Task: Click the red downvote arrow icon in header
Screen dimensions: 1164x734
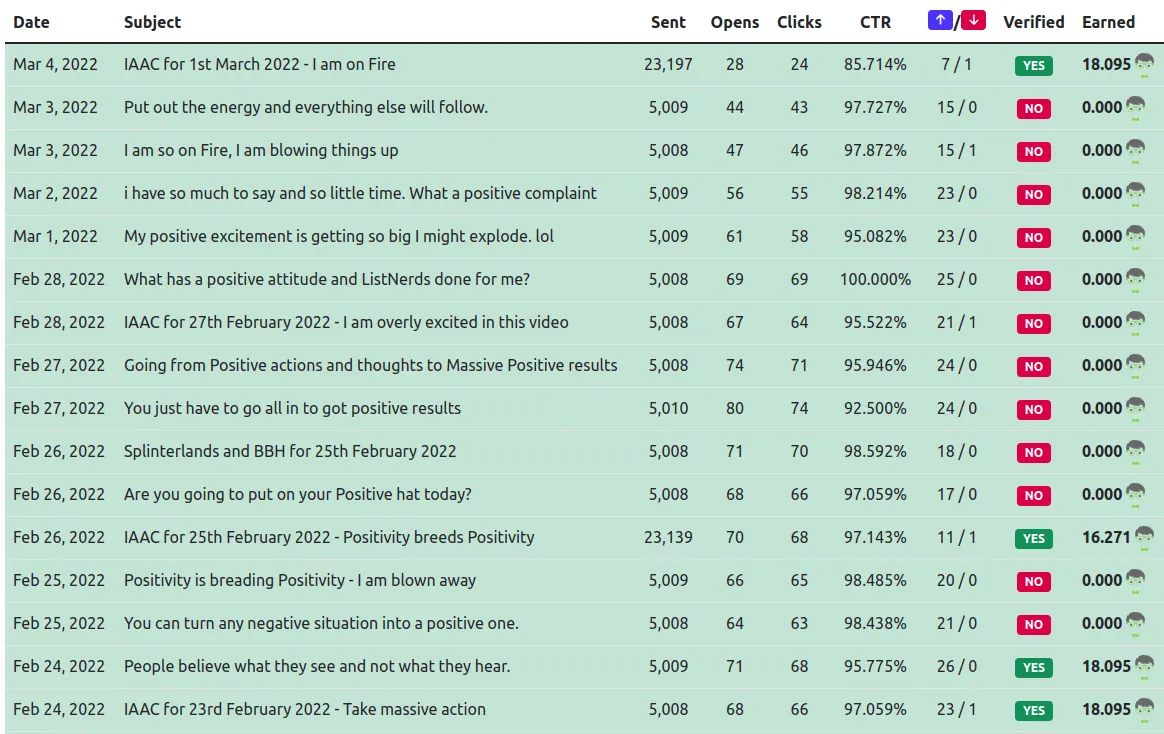Action: (x=974, y=21)
